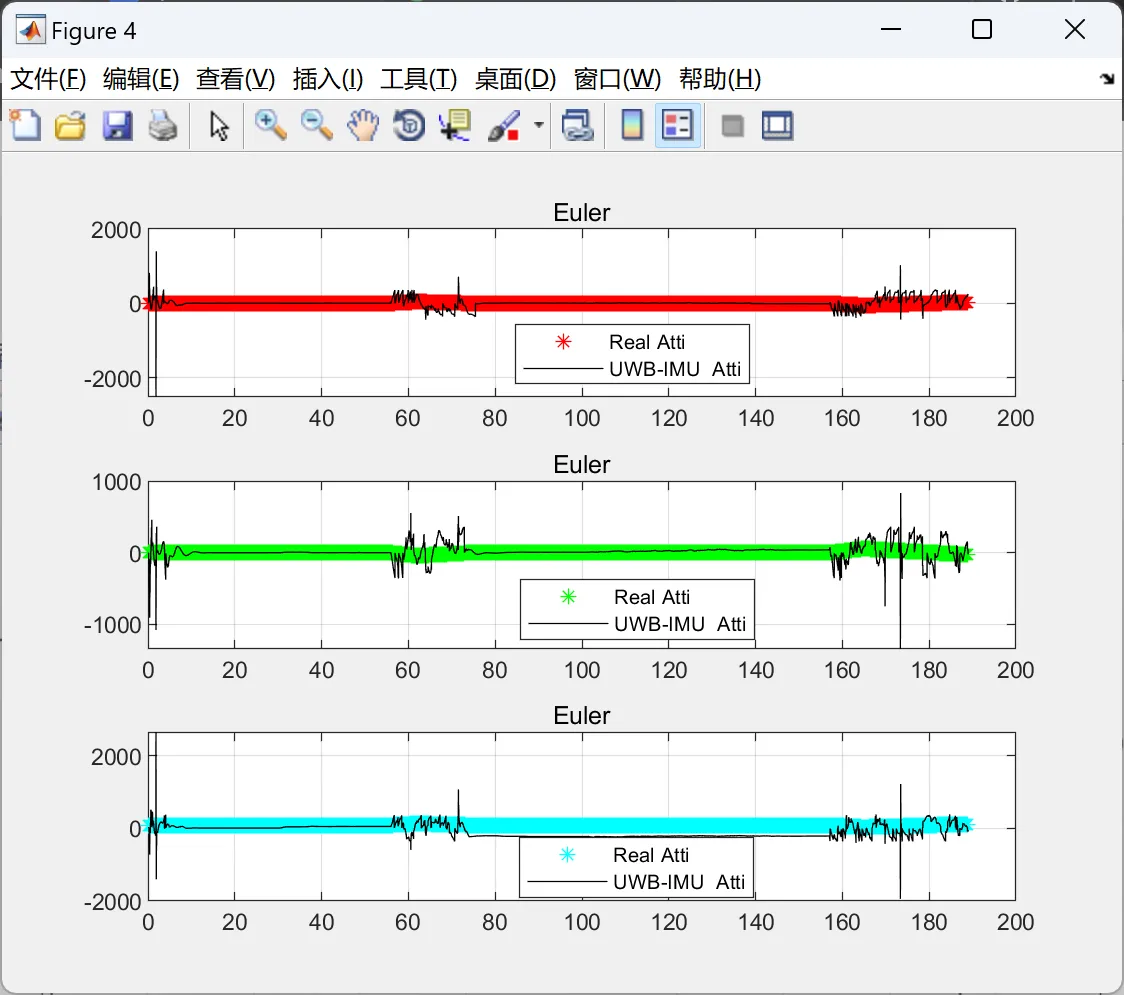Image resolution: width=1124 pixels, height=995 pixels.
Task: Open the 工具(T) menu
Action: 418,79
